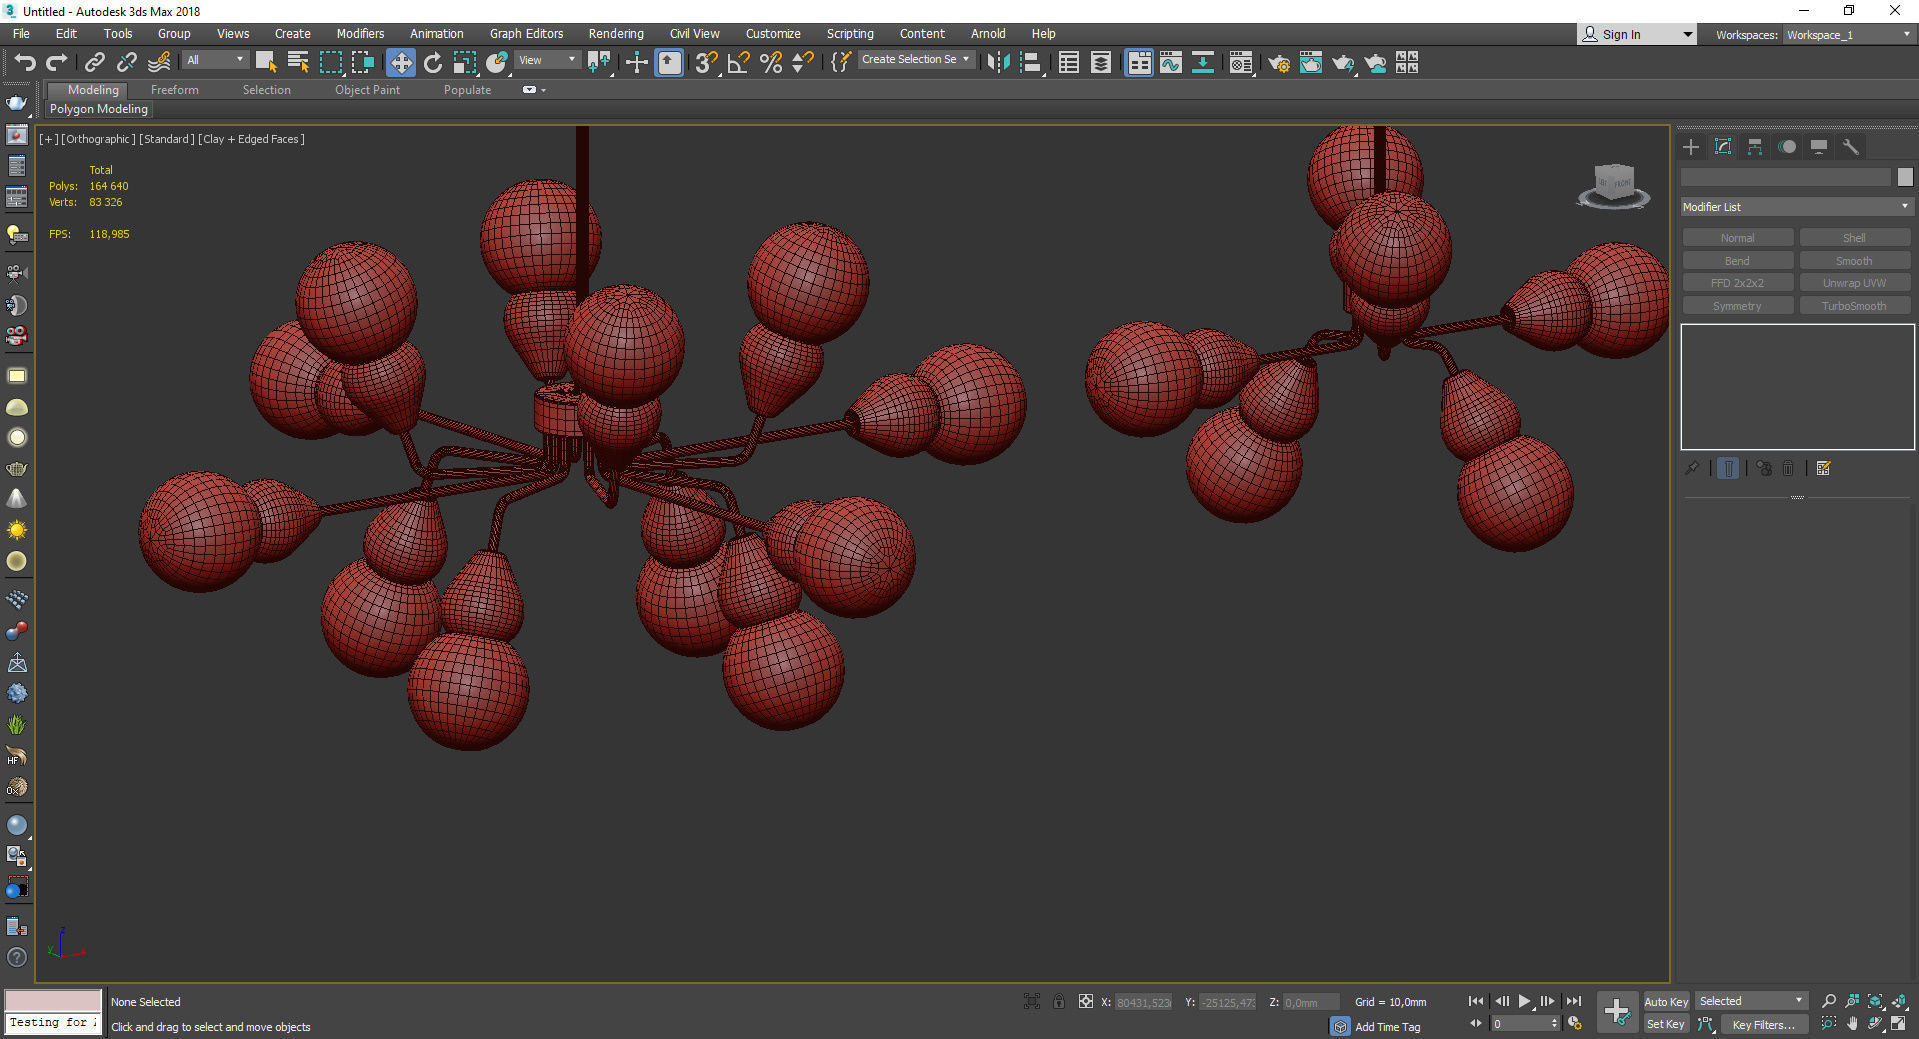This screenshot has width=1919, height=1039.
Task: Open the Rendered Frame Window icon
Action: point(1311,63)
